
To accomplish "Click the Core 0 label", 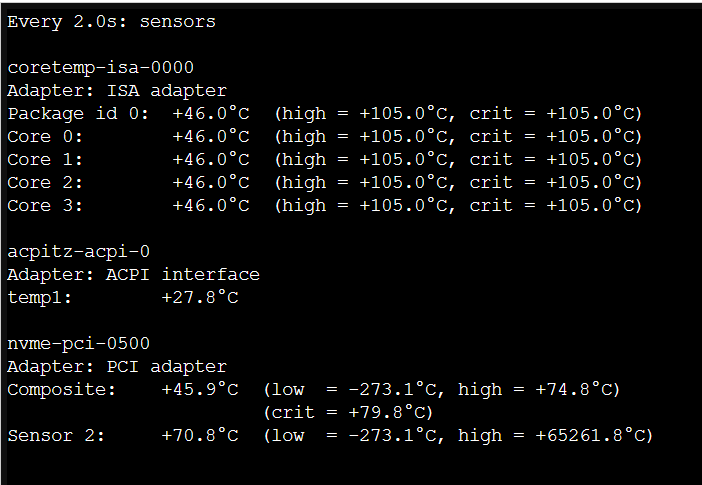I will click(45, 136).
